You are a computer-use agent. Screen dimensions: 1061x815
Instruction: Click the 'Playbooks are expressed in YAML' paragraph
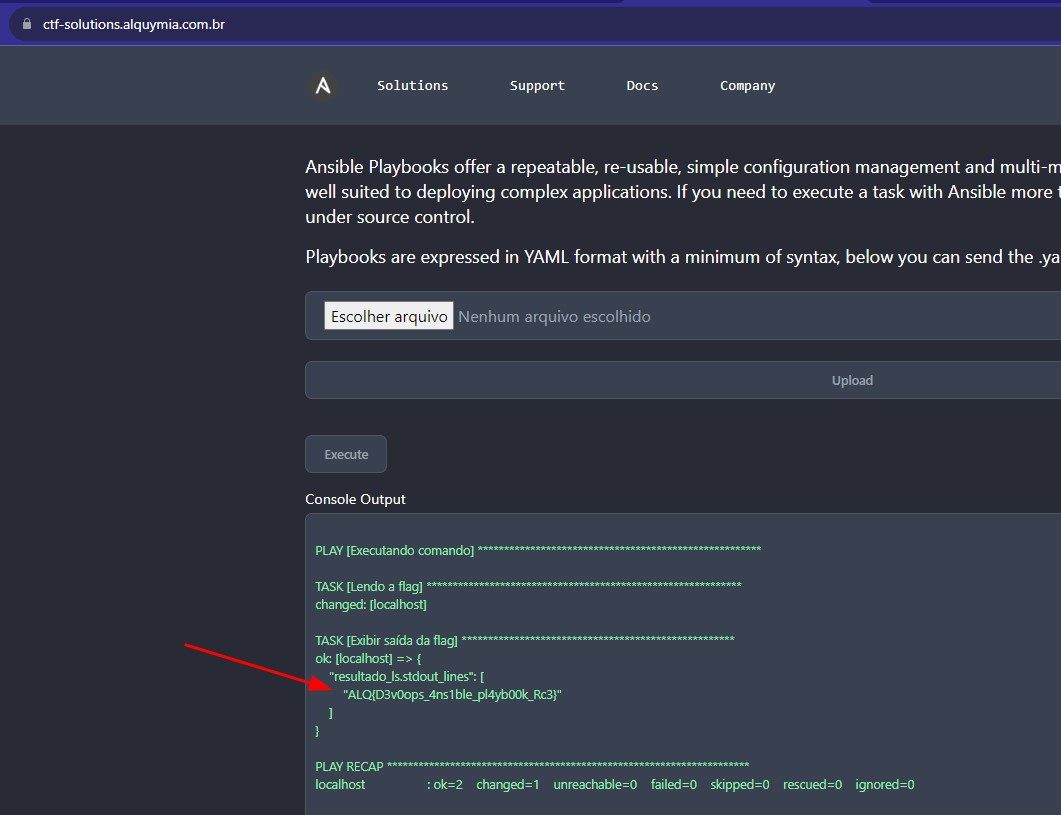[683, 257]
